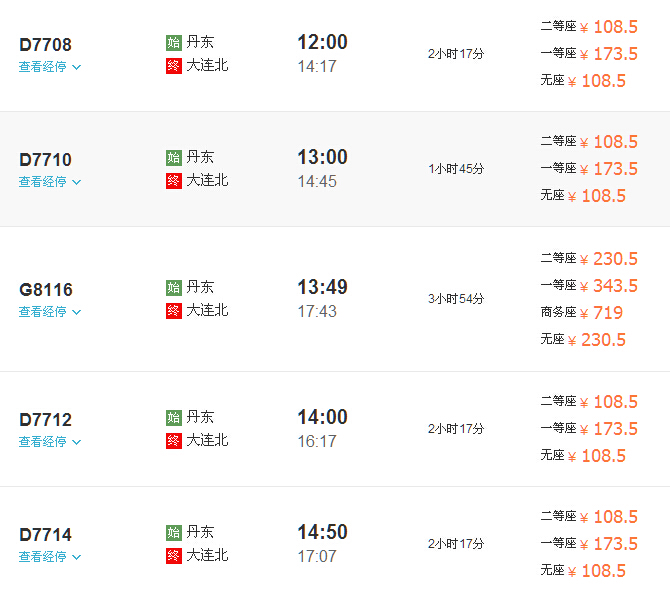
Task: Click green 始 icon for train G8116
Action: point(174,288)
